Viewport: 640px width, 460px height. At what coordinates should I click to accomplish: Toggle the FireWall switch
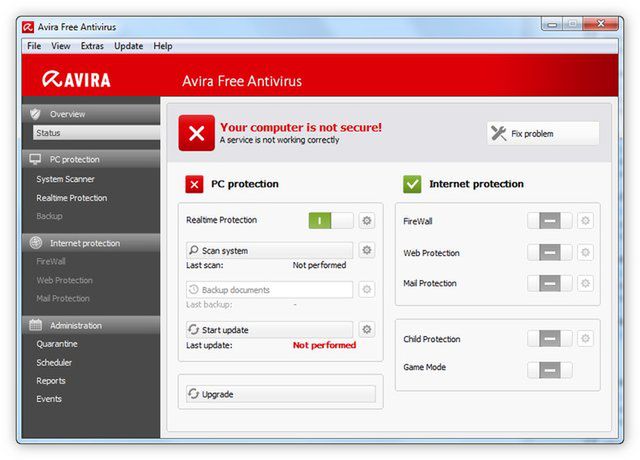point(550,221)
